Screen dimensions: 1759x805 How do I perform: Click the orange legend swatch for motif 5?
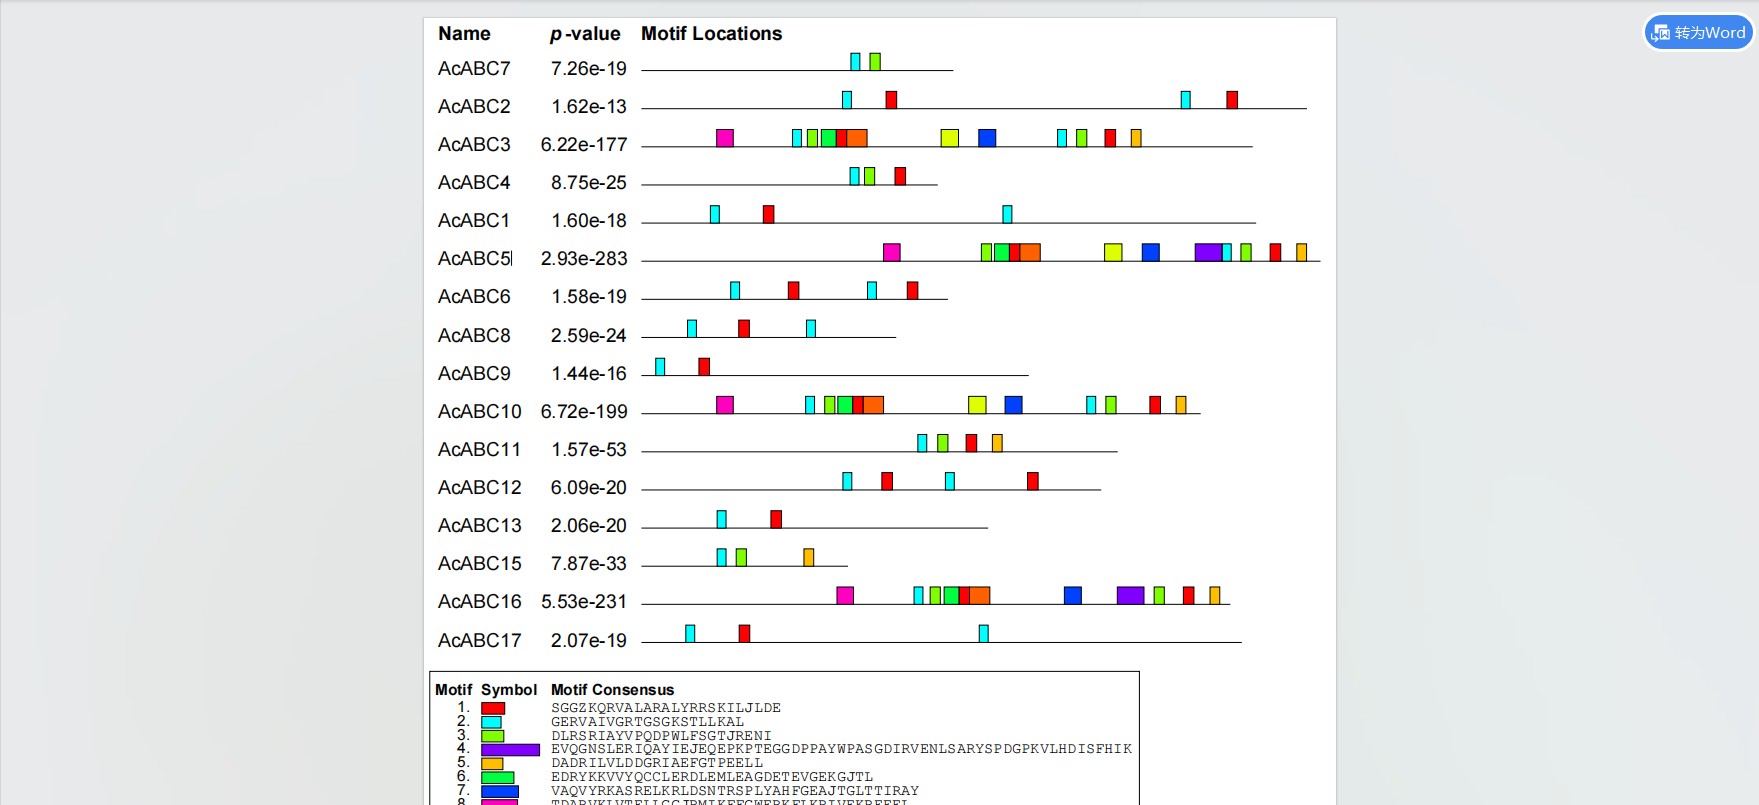pos(492,763)
